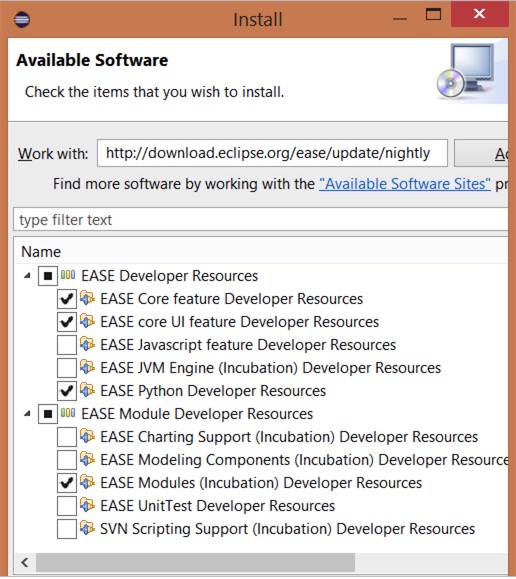Select 'EASE Core feature Developer Resources' text
Screen dimensions: 516x579
point(232,299)
